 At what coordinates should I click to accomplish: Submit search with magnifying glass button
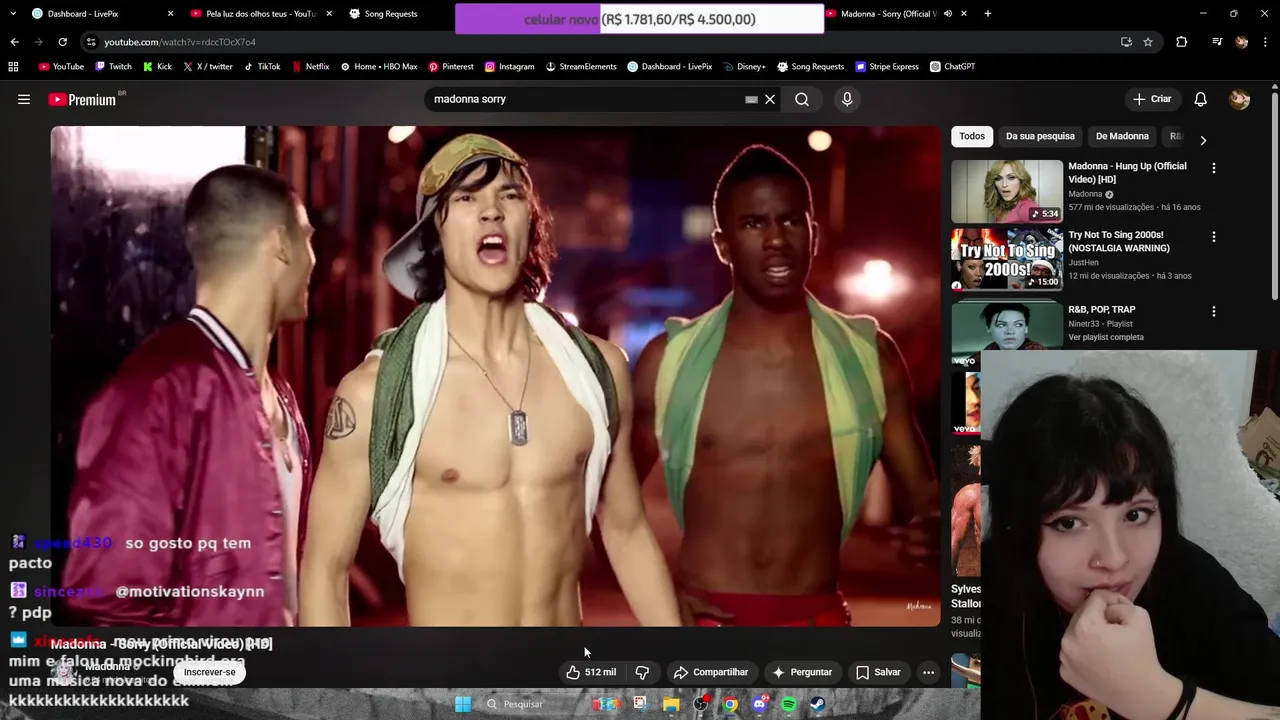click(x=802, y=99)
